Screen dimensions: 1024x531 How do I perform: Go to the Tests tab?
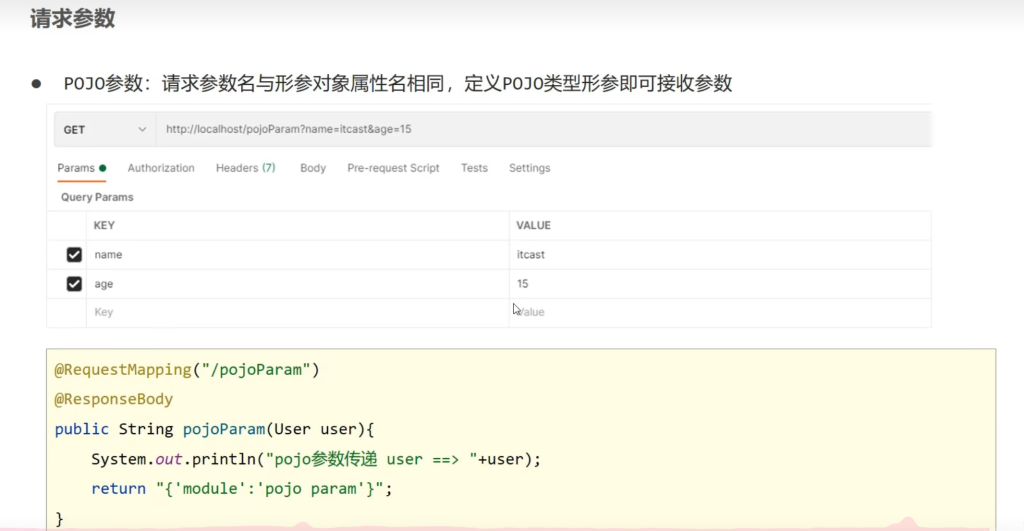point(474,168)
